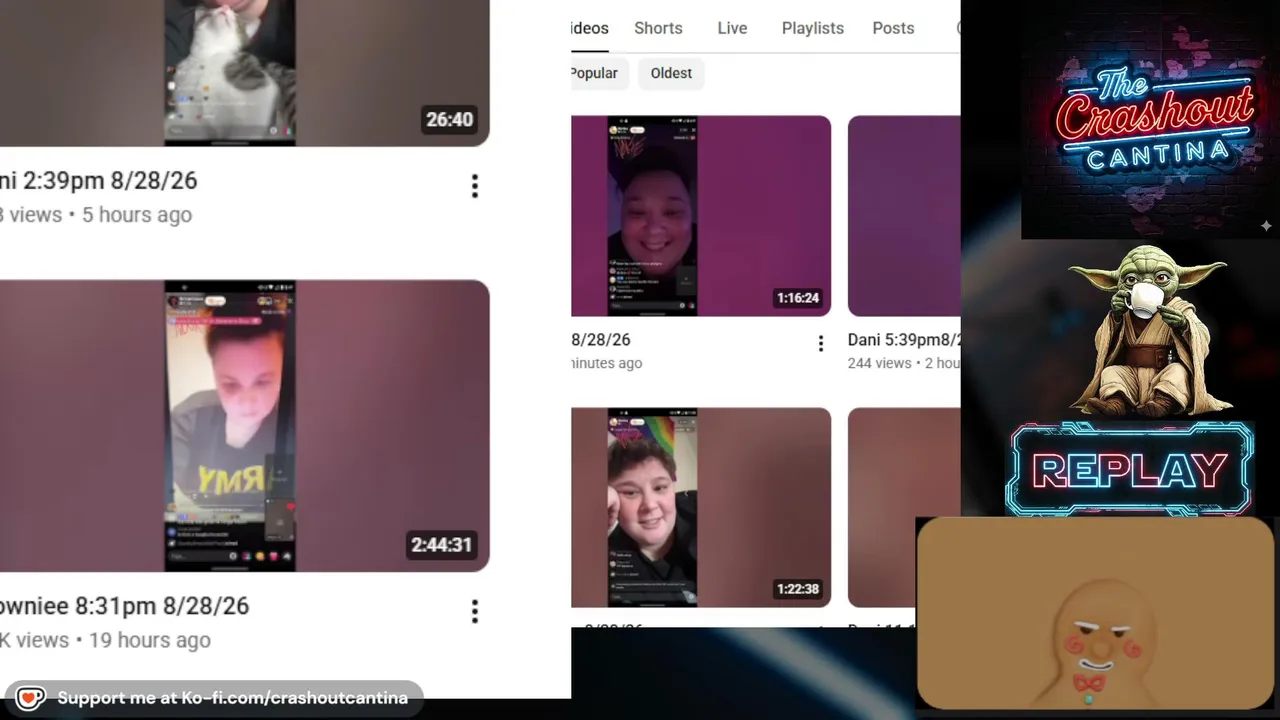Switch to the Videos tab
The image size is (1280, 720).
click(x=589, y=28)
